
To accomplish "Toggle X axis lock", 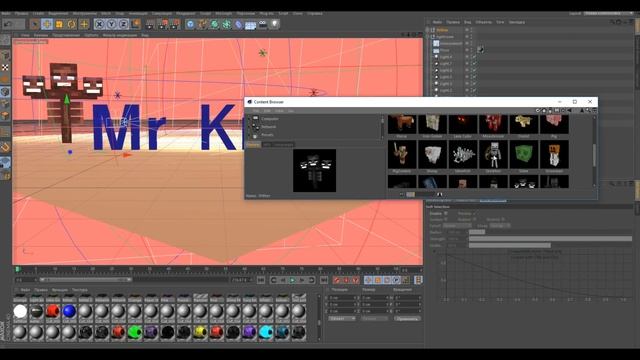I will (99, 24).
